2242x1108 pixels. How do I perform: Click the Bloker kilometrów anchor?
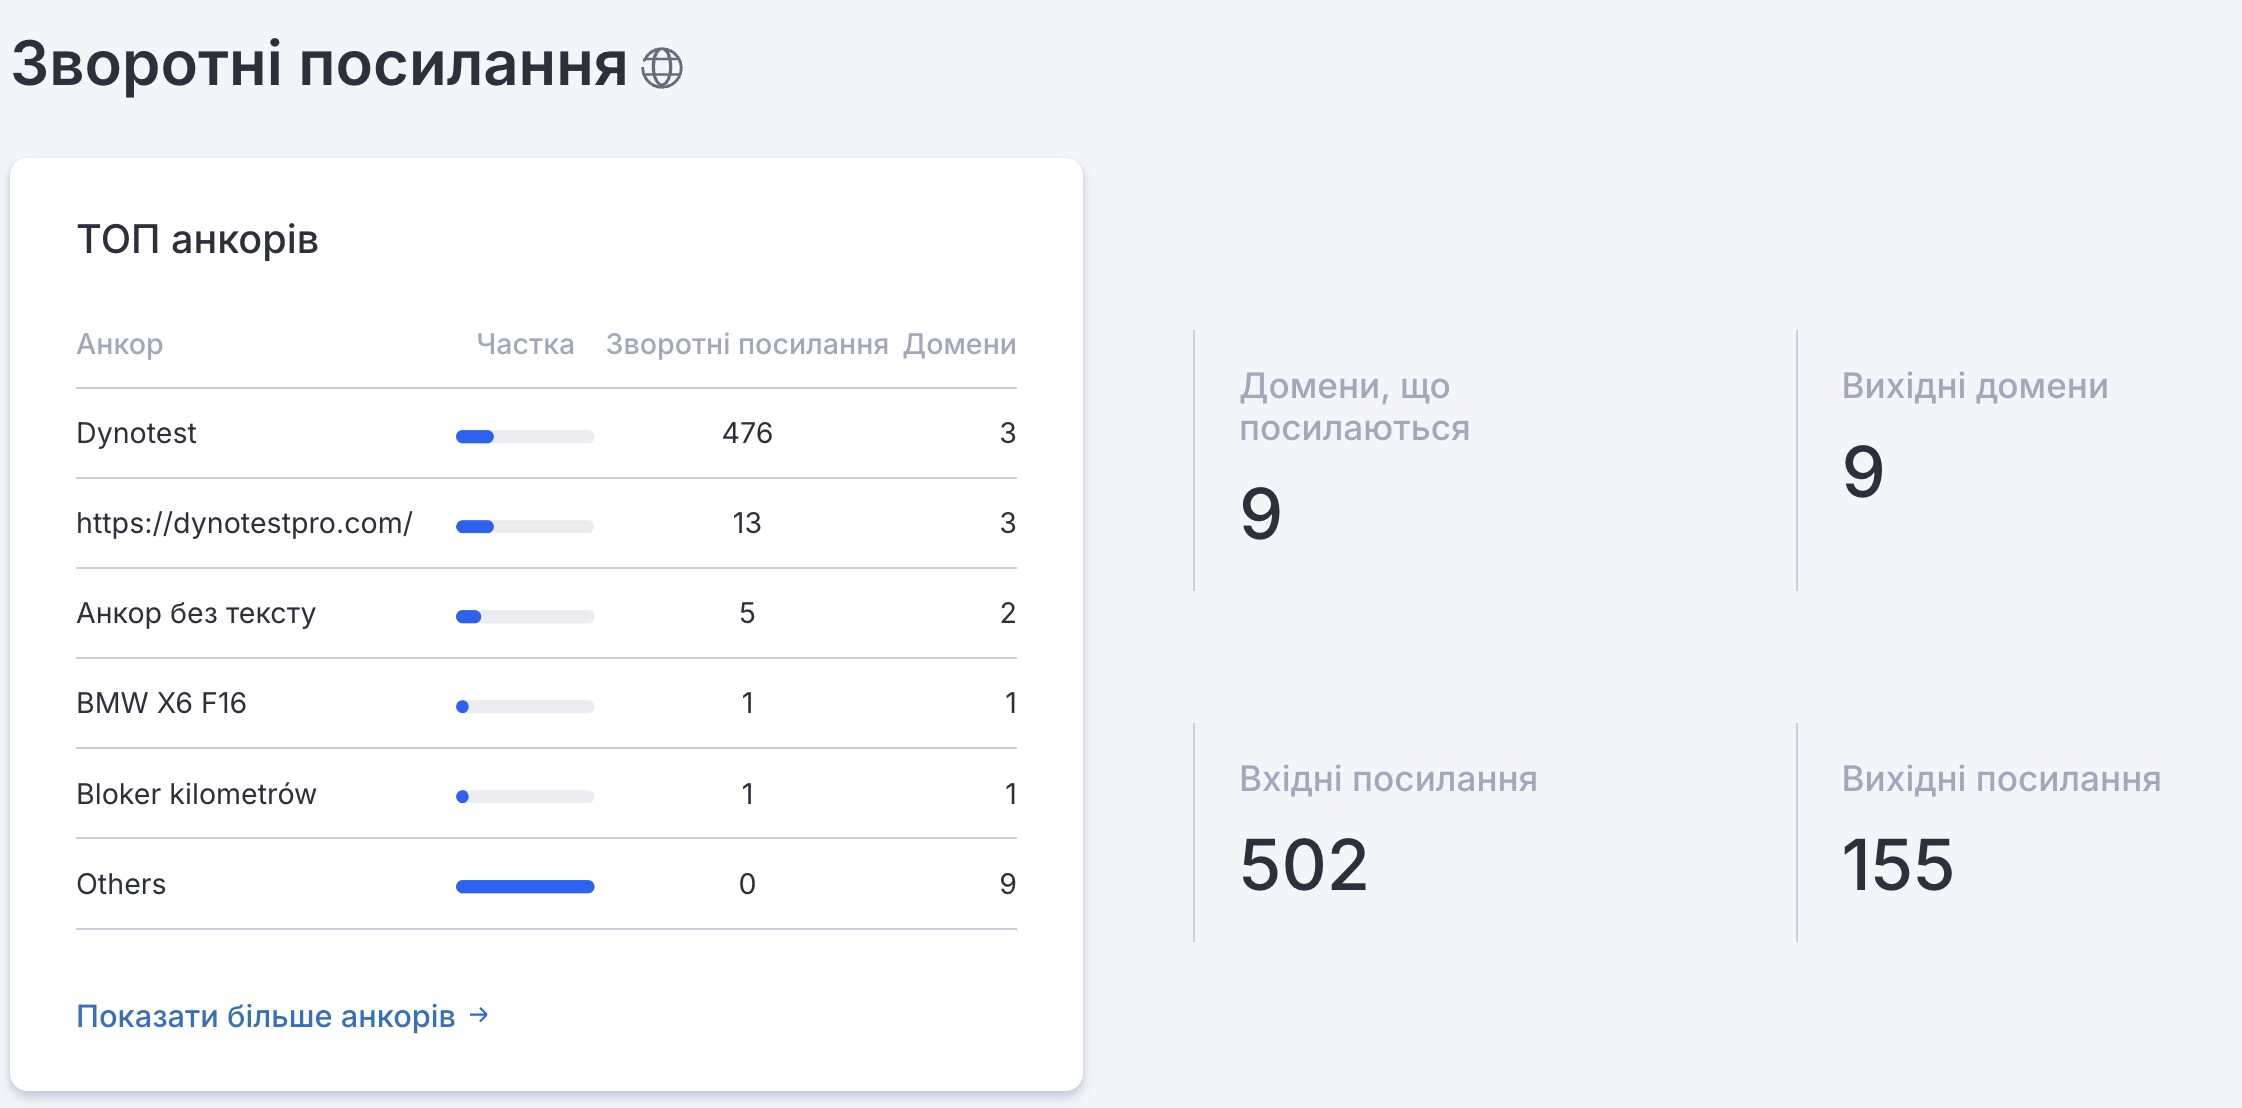tap(196, 794)
